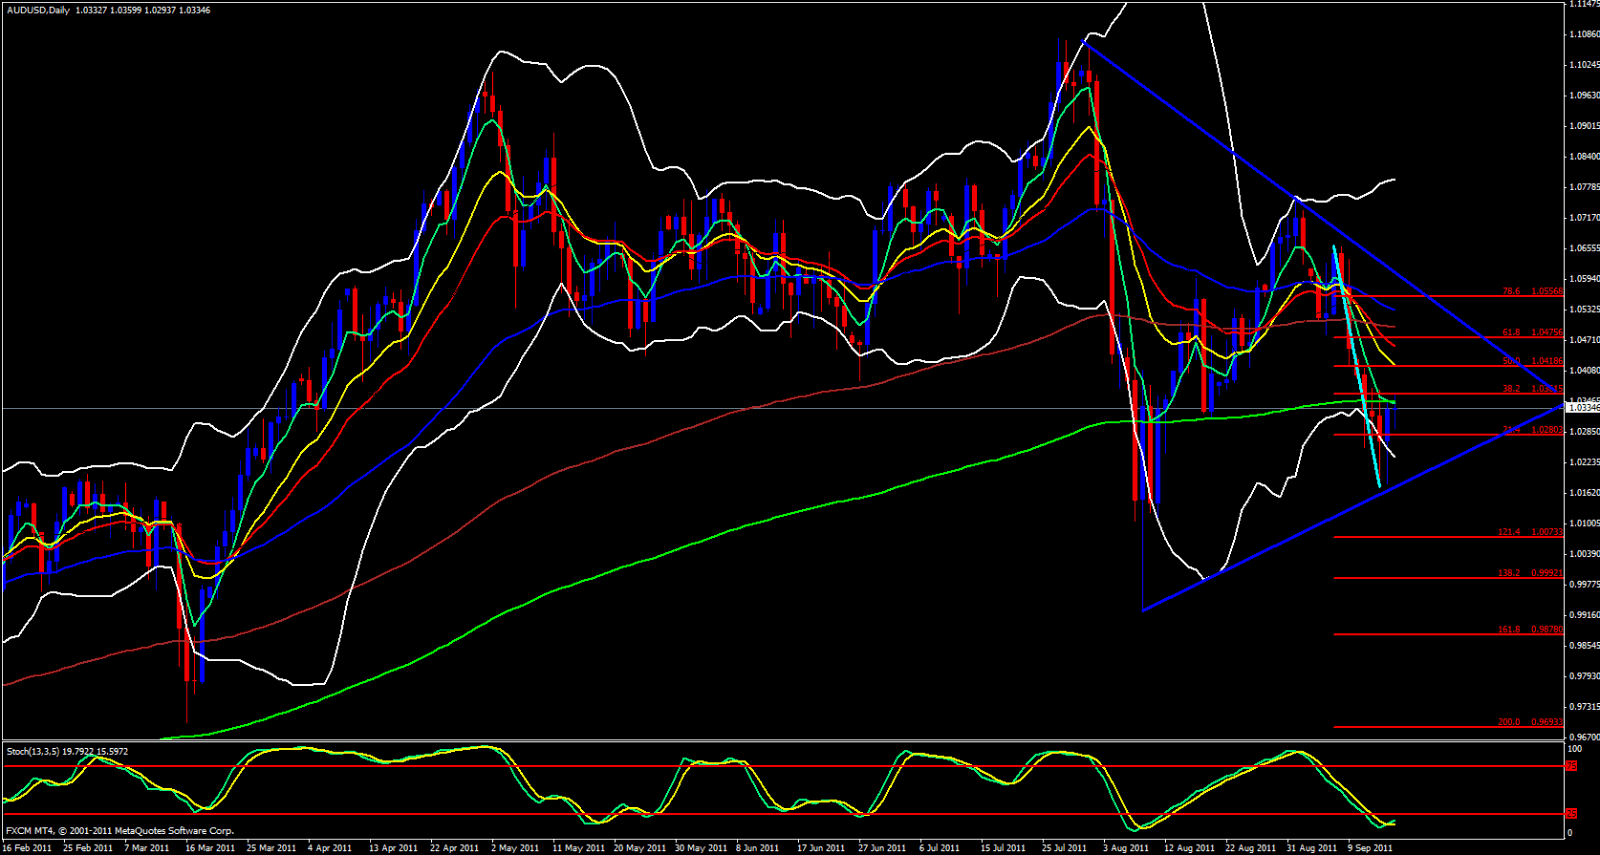
Task: Click the 11 May 2011 date label
Action: click(578, 848)
